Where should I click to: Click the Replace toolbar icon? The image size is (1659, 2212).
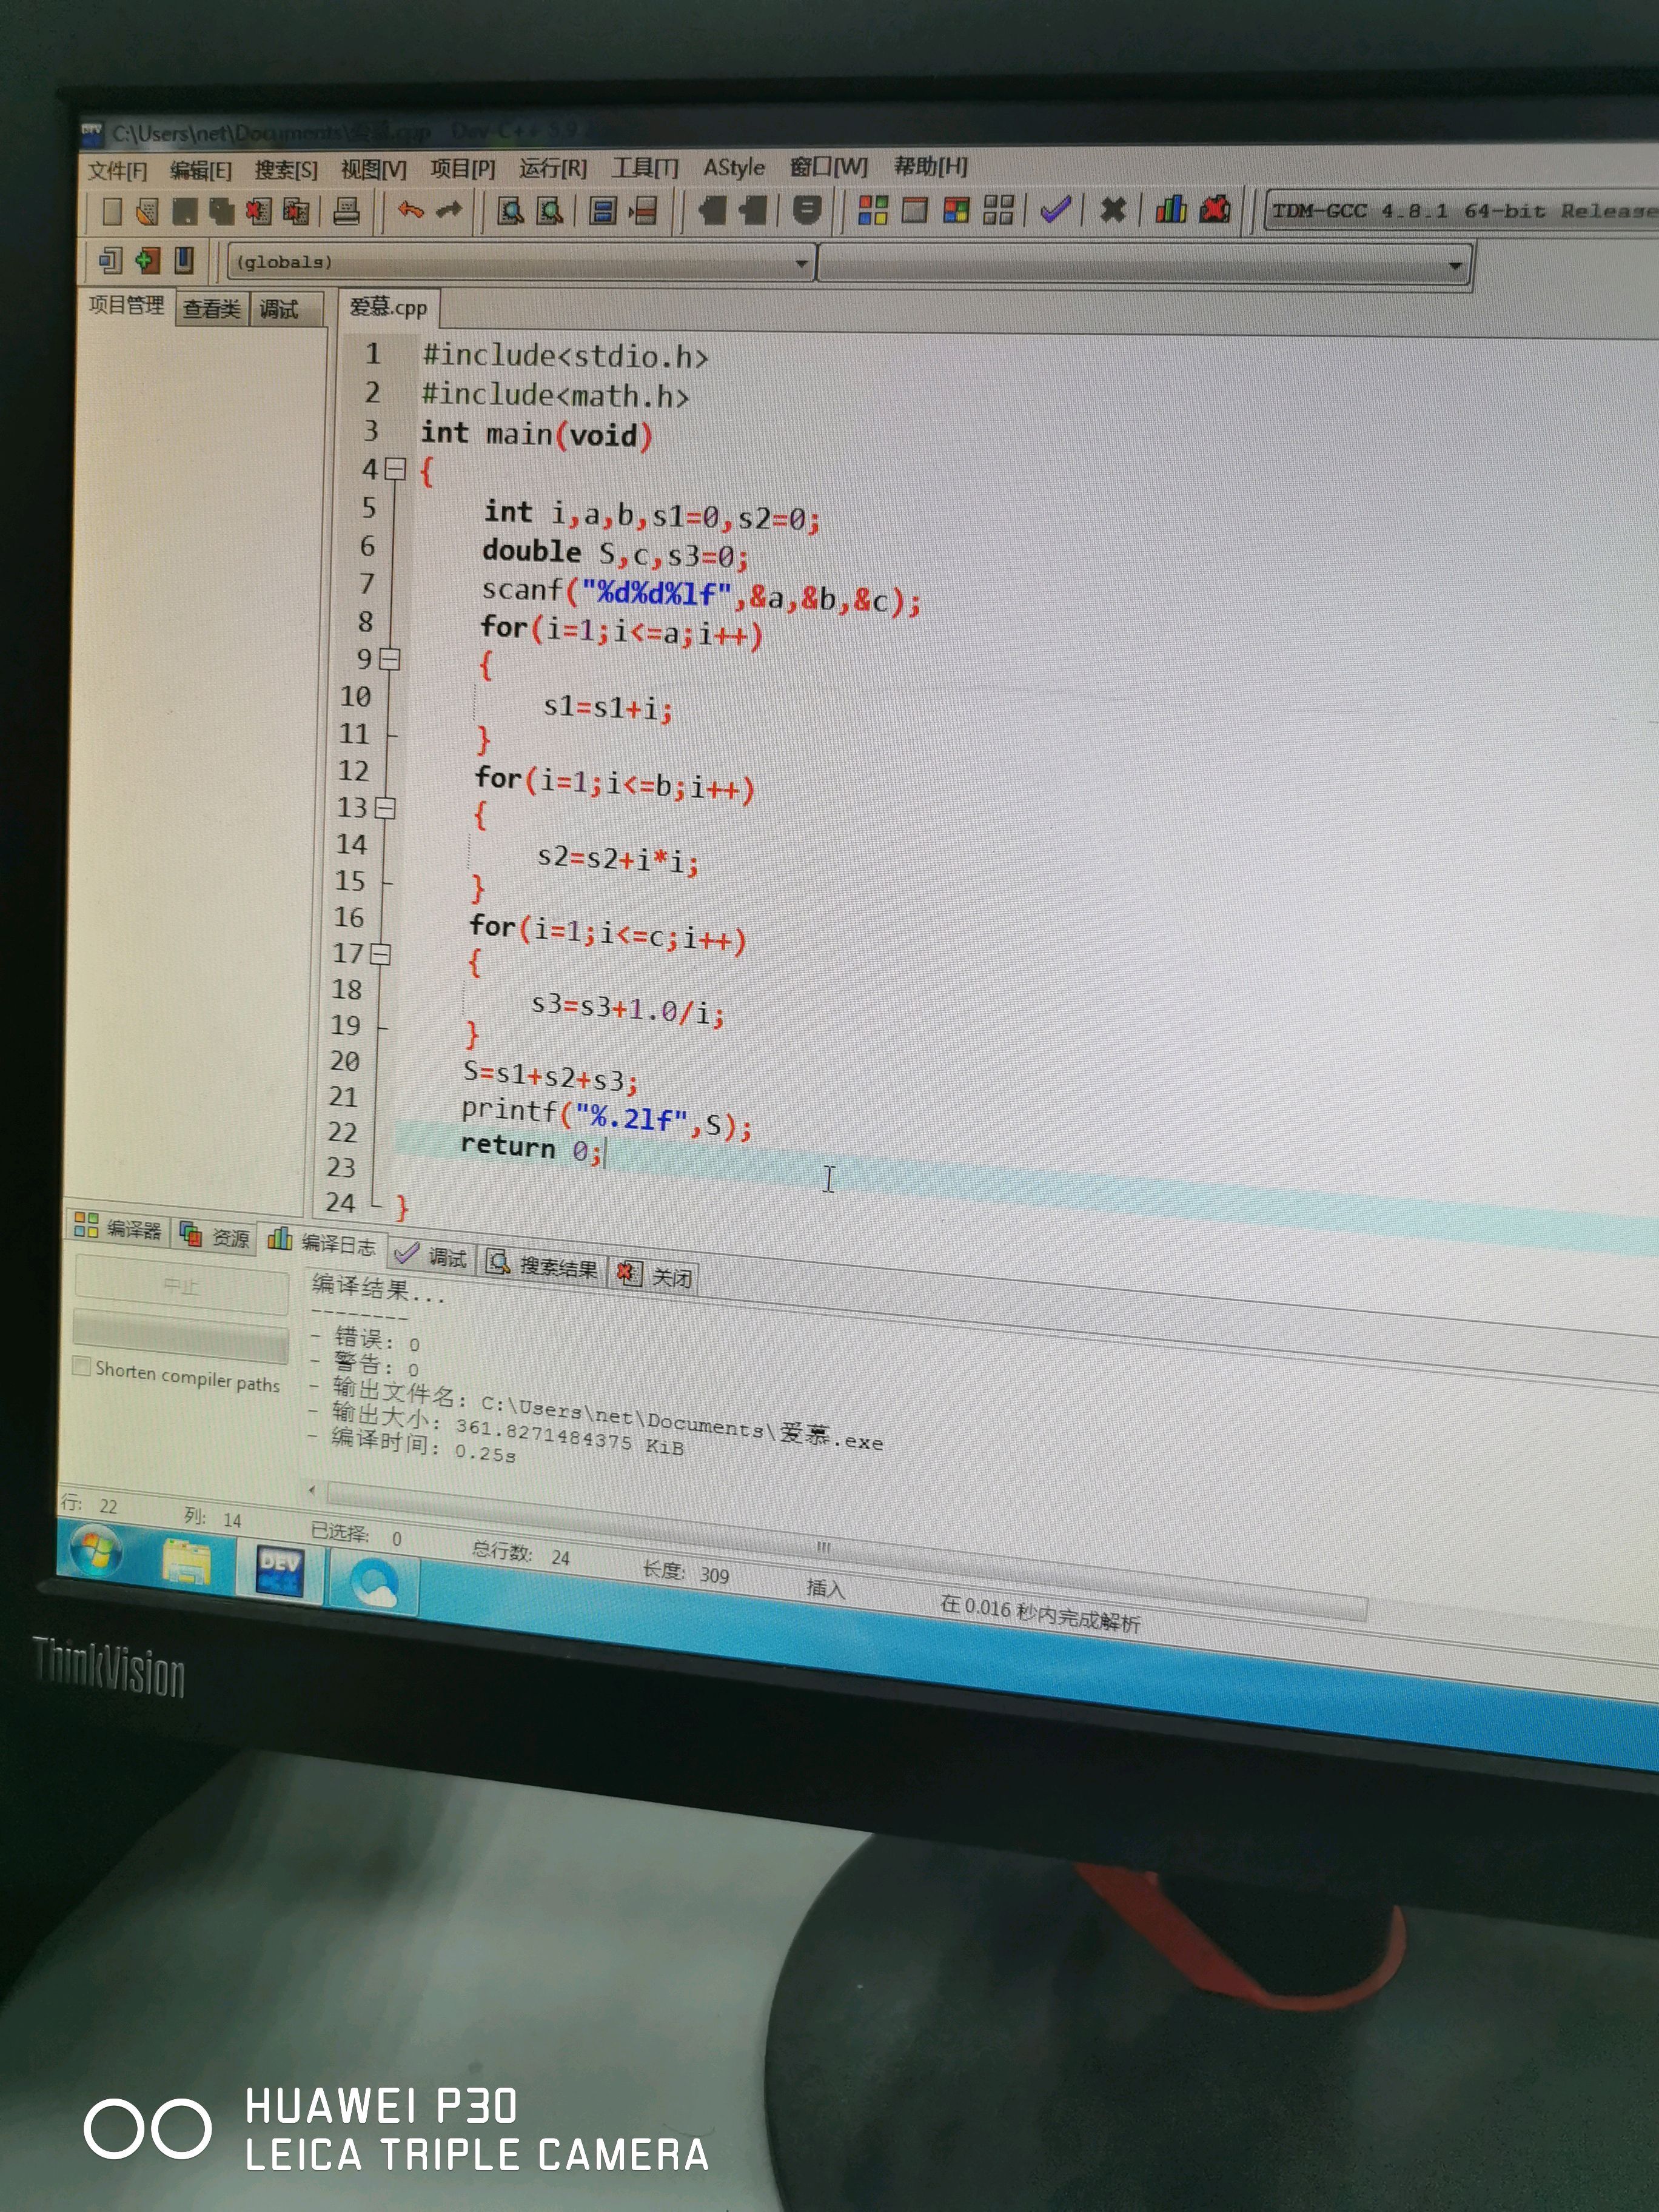[550, 211]
